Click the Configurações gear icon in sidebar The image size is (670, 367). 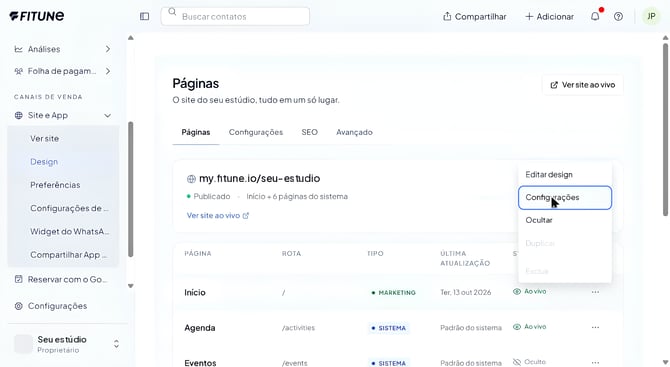click(x=18, y=306)
